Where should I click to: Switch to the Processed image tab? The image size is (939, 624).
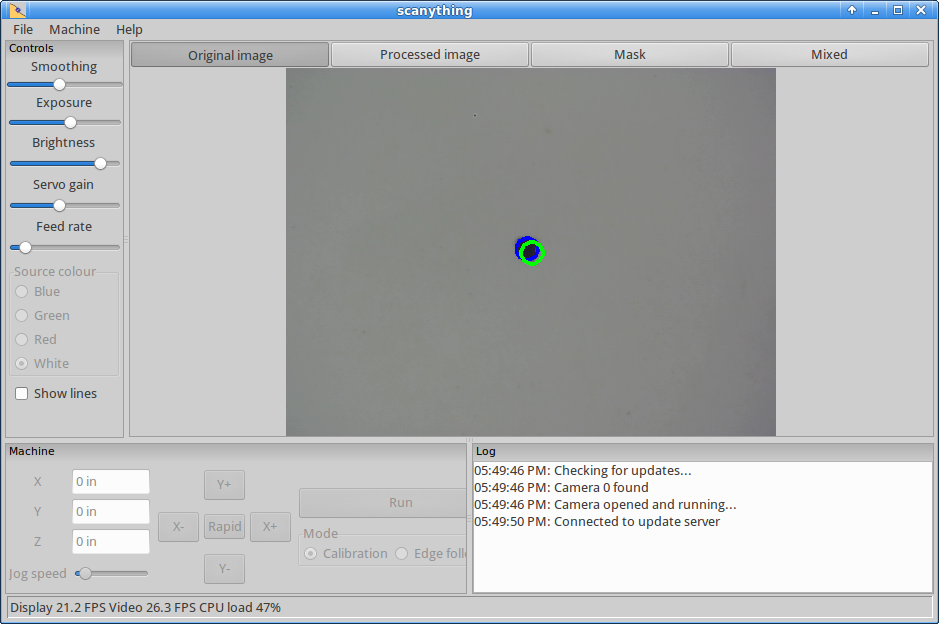(x=430, y=54)
